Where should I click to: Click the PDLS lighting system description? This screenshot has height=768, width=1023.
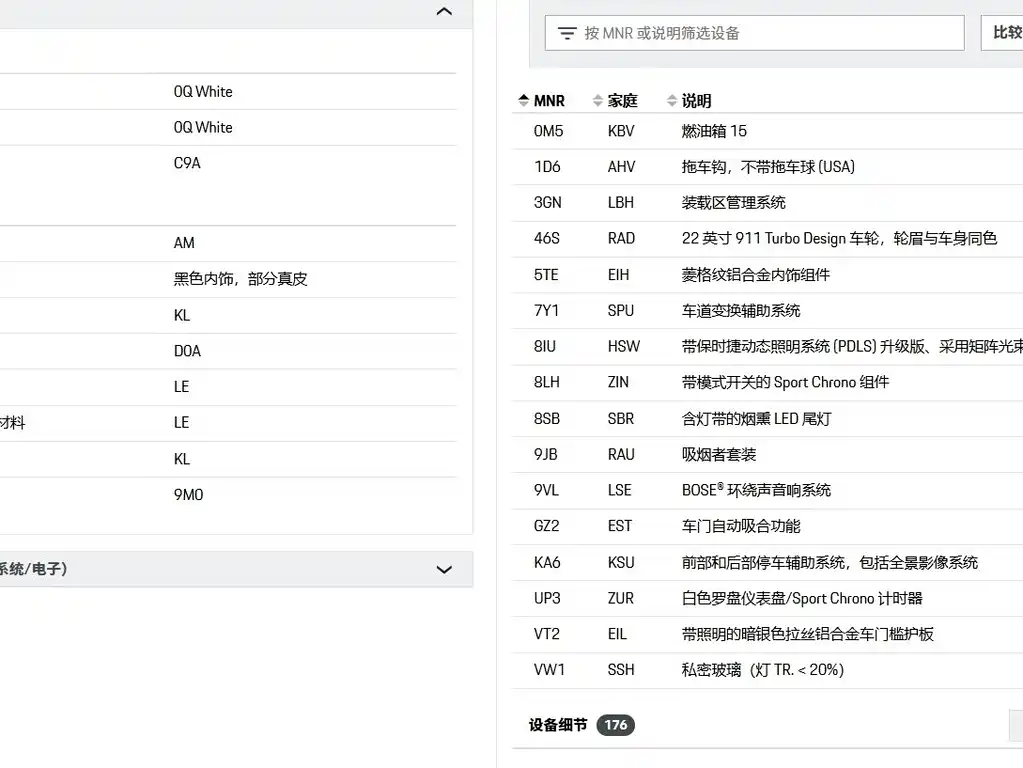[x=852, y=346]
